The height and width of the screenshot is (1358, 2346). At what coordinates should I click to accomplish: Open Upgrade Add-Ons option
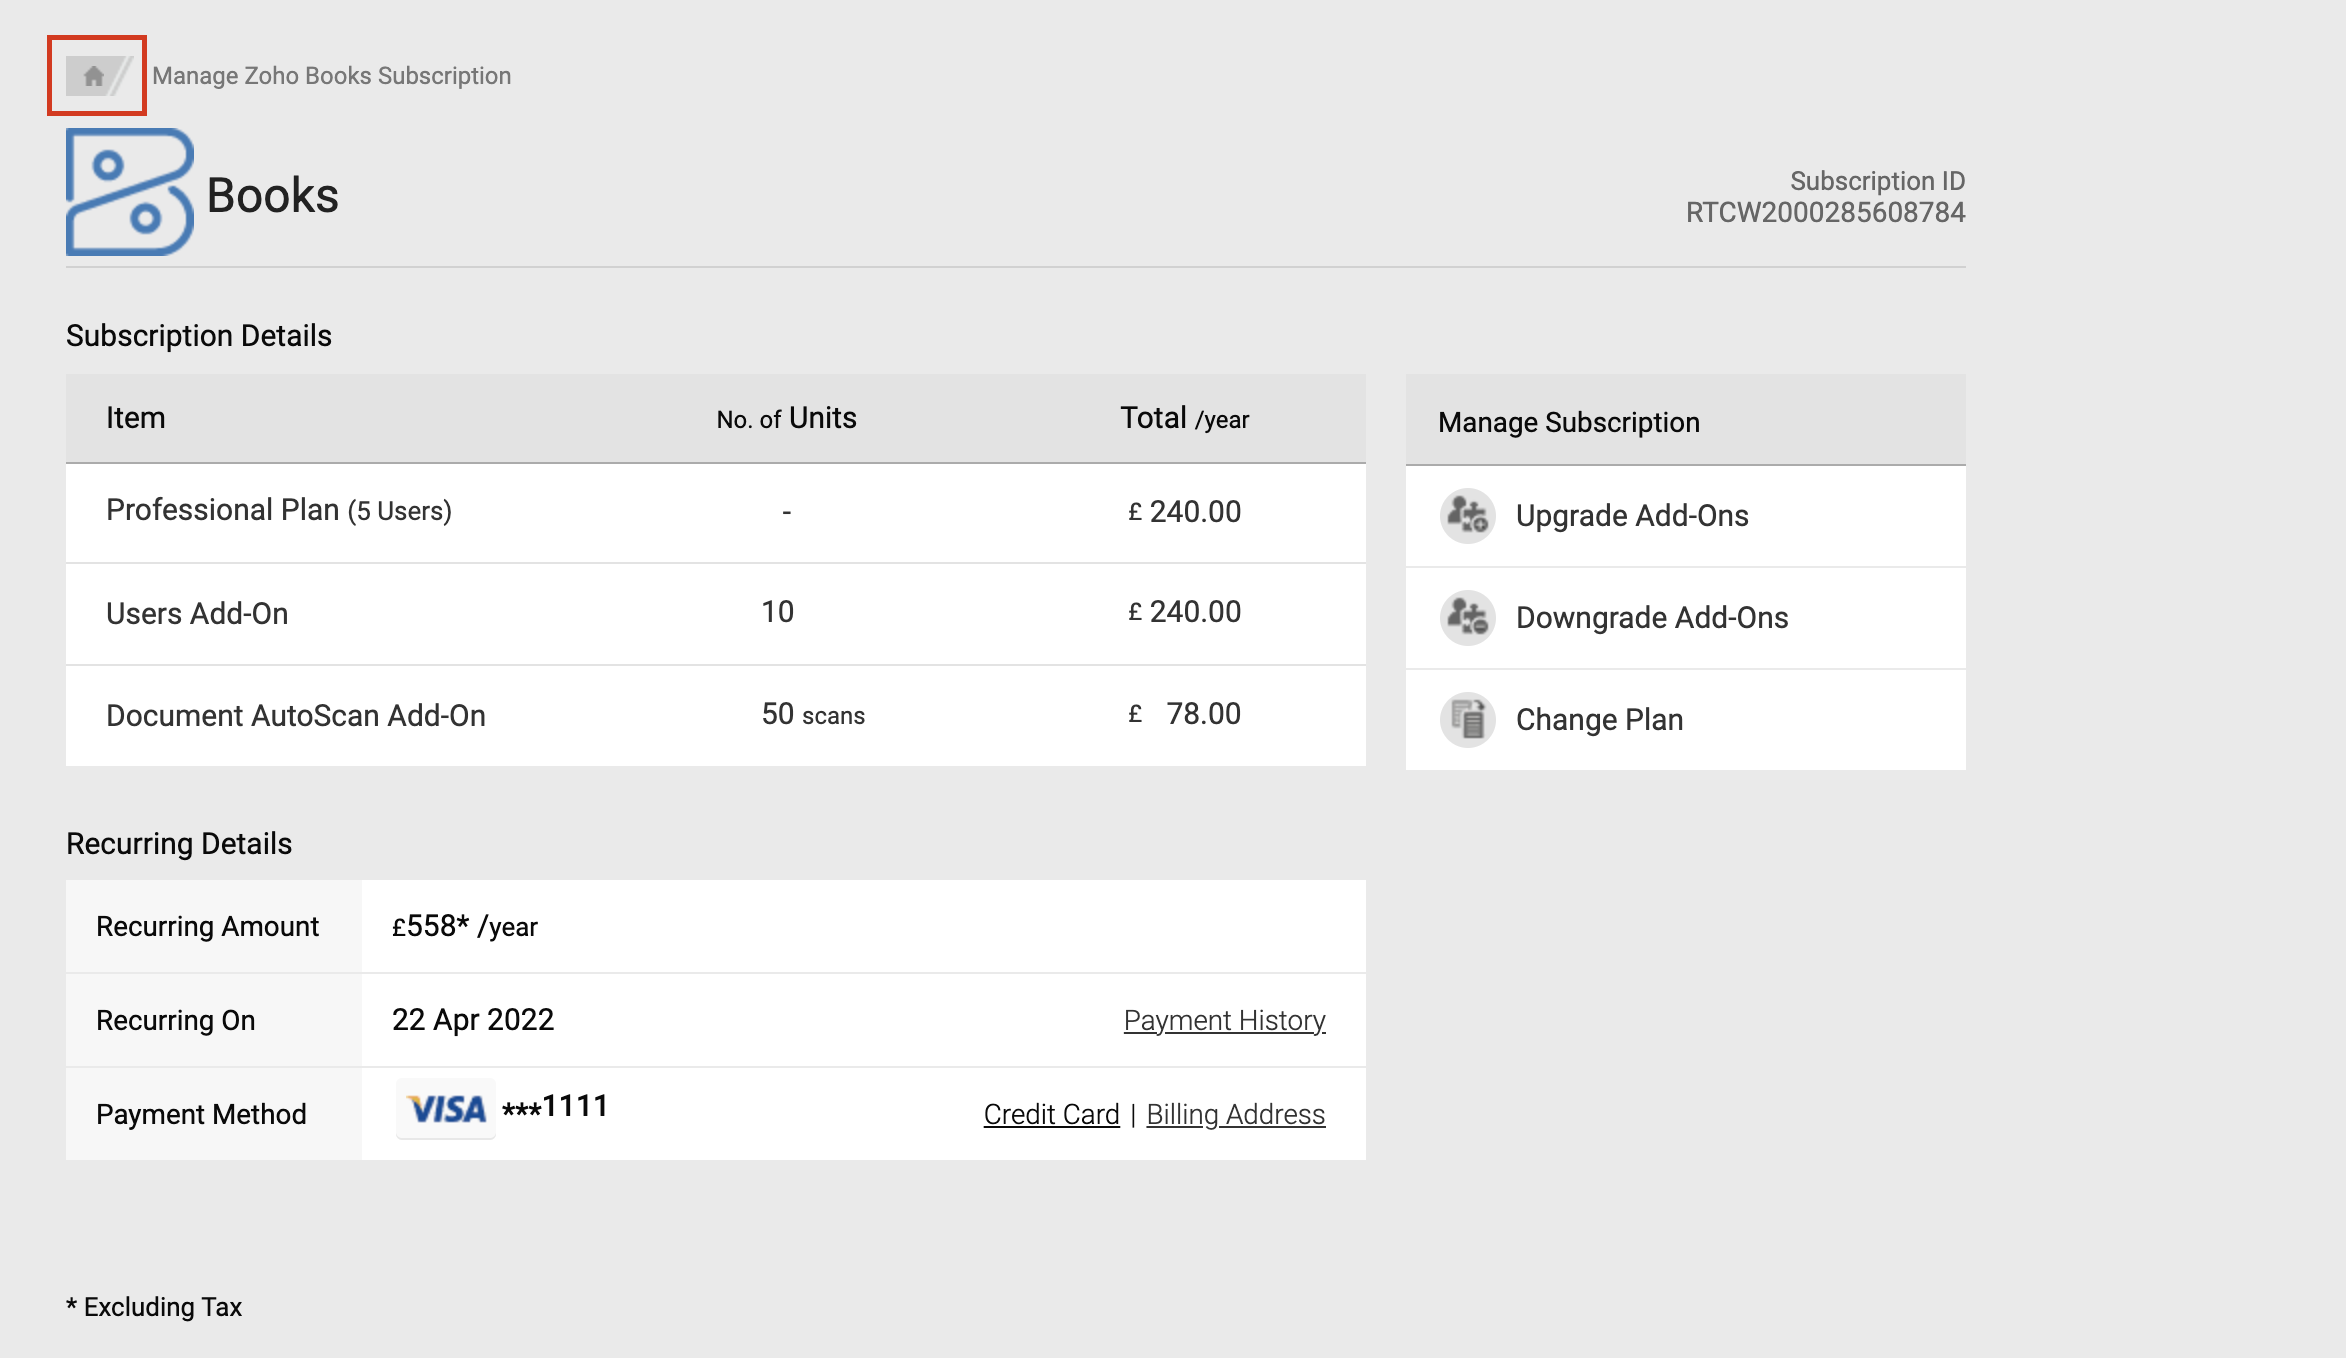[x=1631, y=516]
